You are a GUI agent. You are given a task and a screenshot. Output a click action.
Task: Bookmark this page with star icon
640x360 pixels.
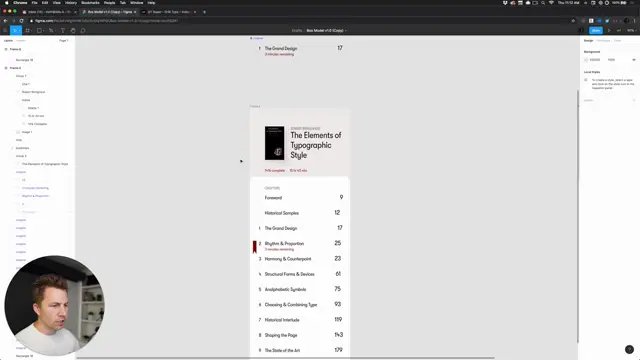[573, 21]
